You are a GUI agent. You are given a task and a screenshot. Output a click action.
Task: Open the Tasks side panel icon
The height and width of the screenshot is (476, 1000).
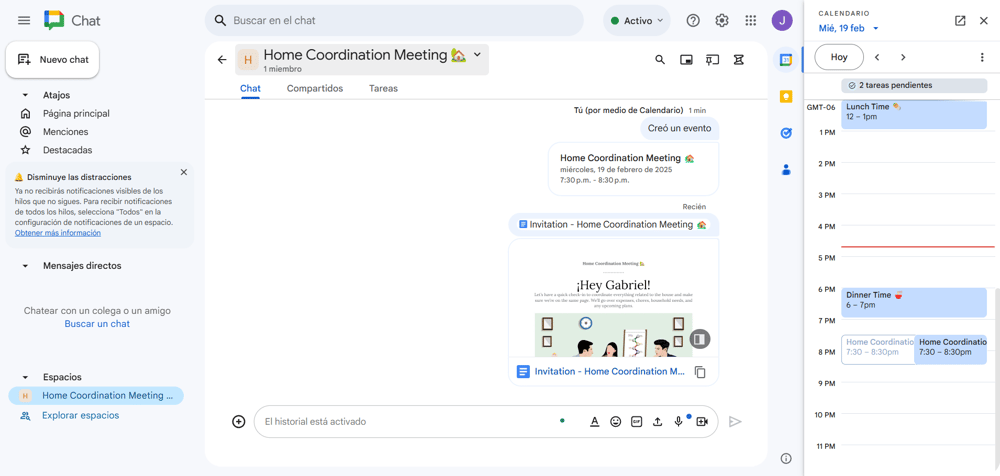pos(786,133)
